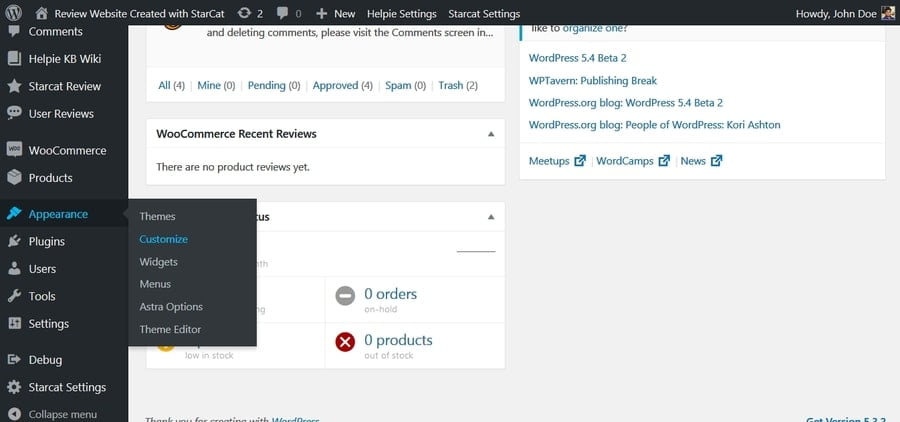Click the Plugins plug icon
The width and height of the screenshot is (900, 422).
[x=14, y=241]
